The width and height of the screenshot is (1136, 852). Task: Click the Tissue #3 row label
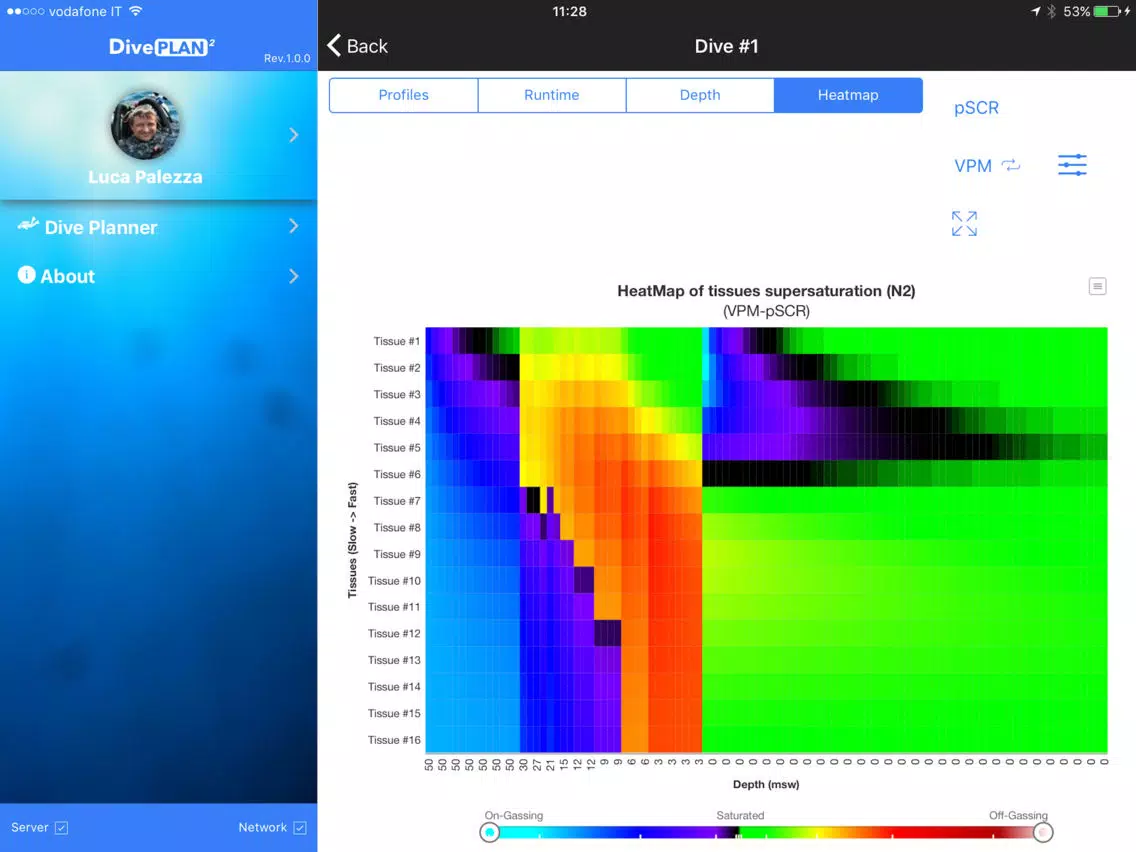(x=396, y=395)
